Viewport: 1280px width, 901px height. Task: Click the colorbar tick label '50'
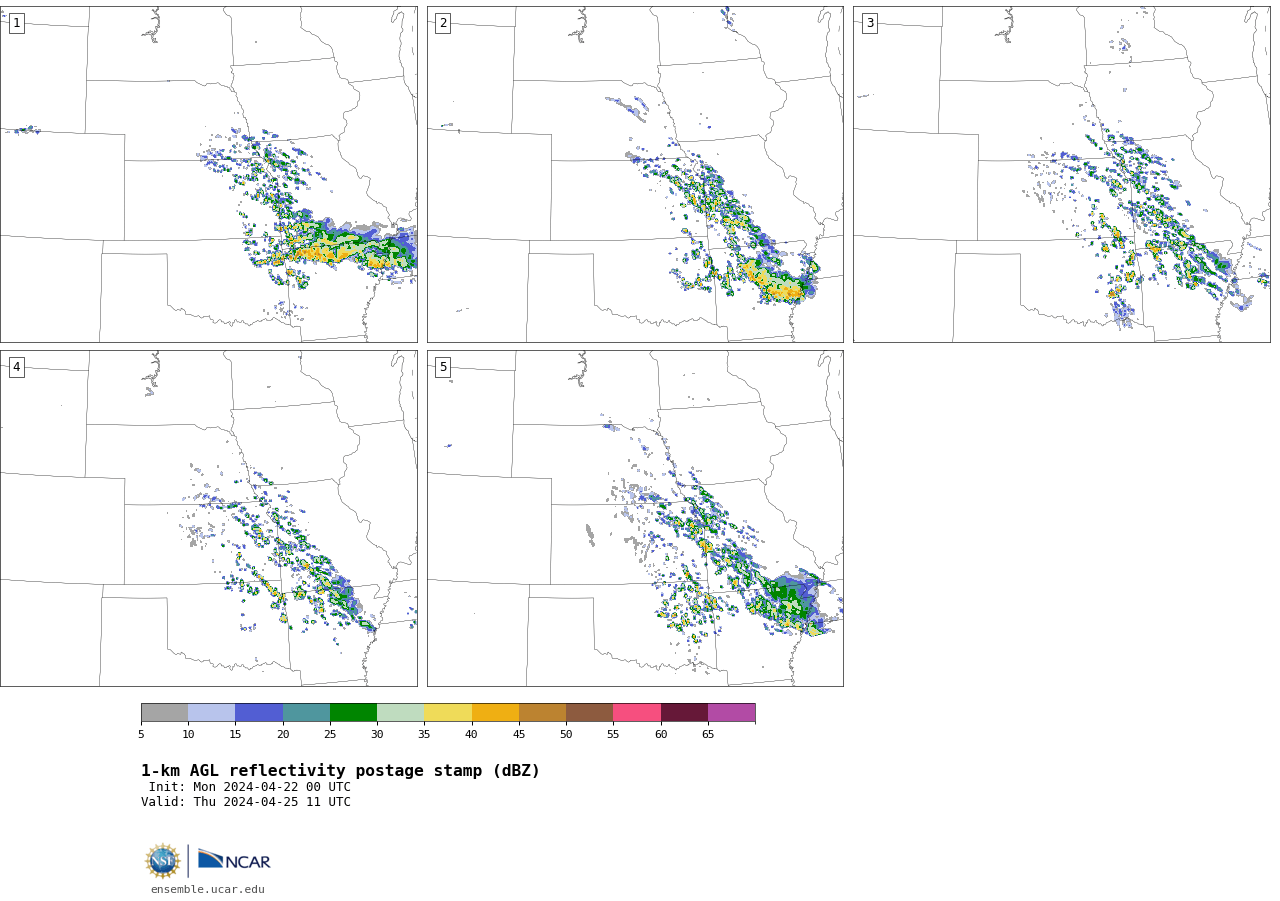coord(566,735)
